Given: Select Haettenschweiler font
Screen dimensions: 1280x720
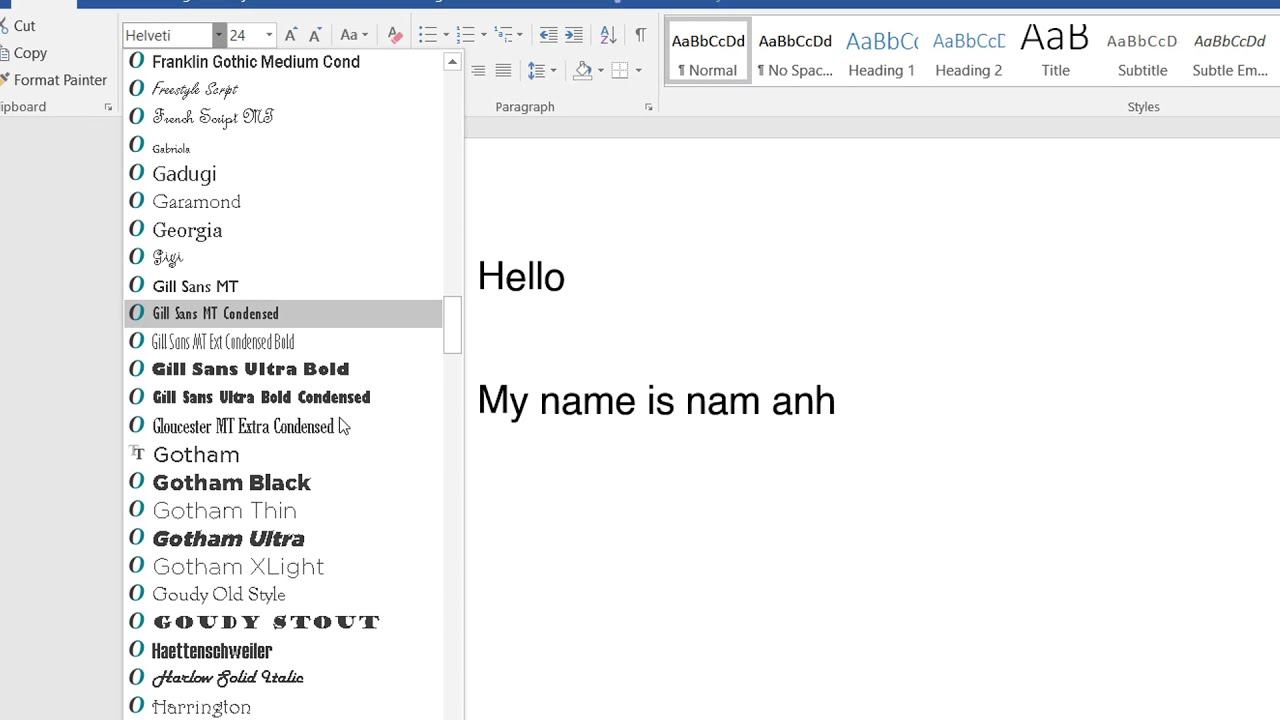Looking at the screenshot, I should coord(283,650).
